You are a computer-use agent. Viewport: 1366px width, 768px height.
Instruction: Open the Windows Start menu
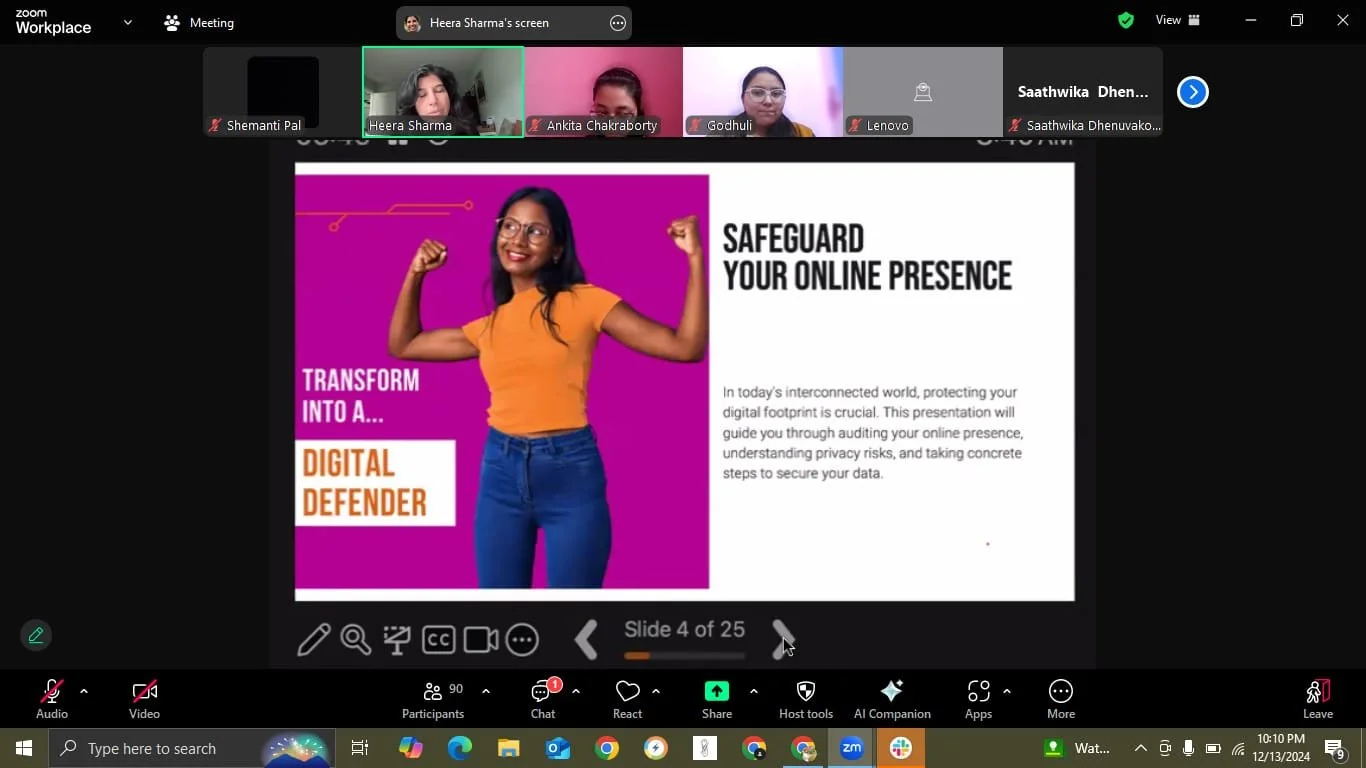pyautogui.click(x=24, y=748)
